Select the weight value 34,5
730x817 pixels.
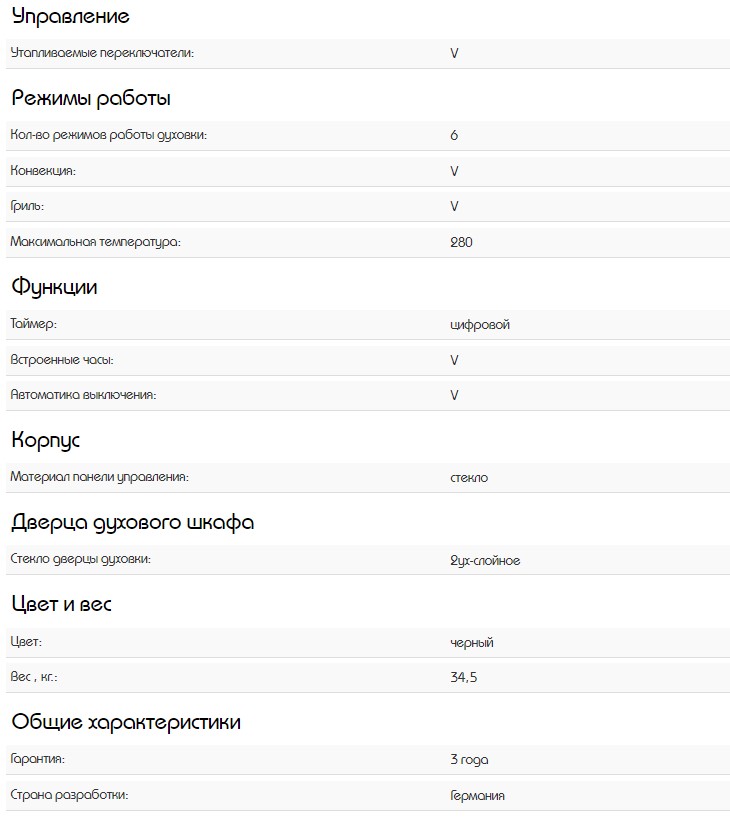(x=463, y=678)
